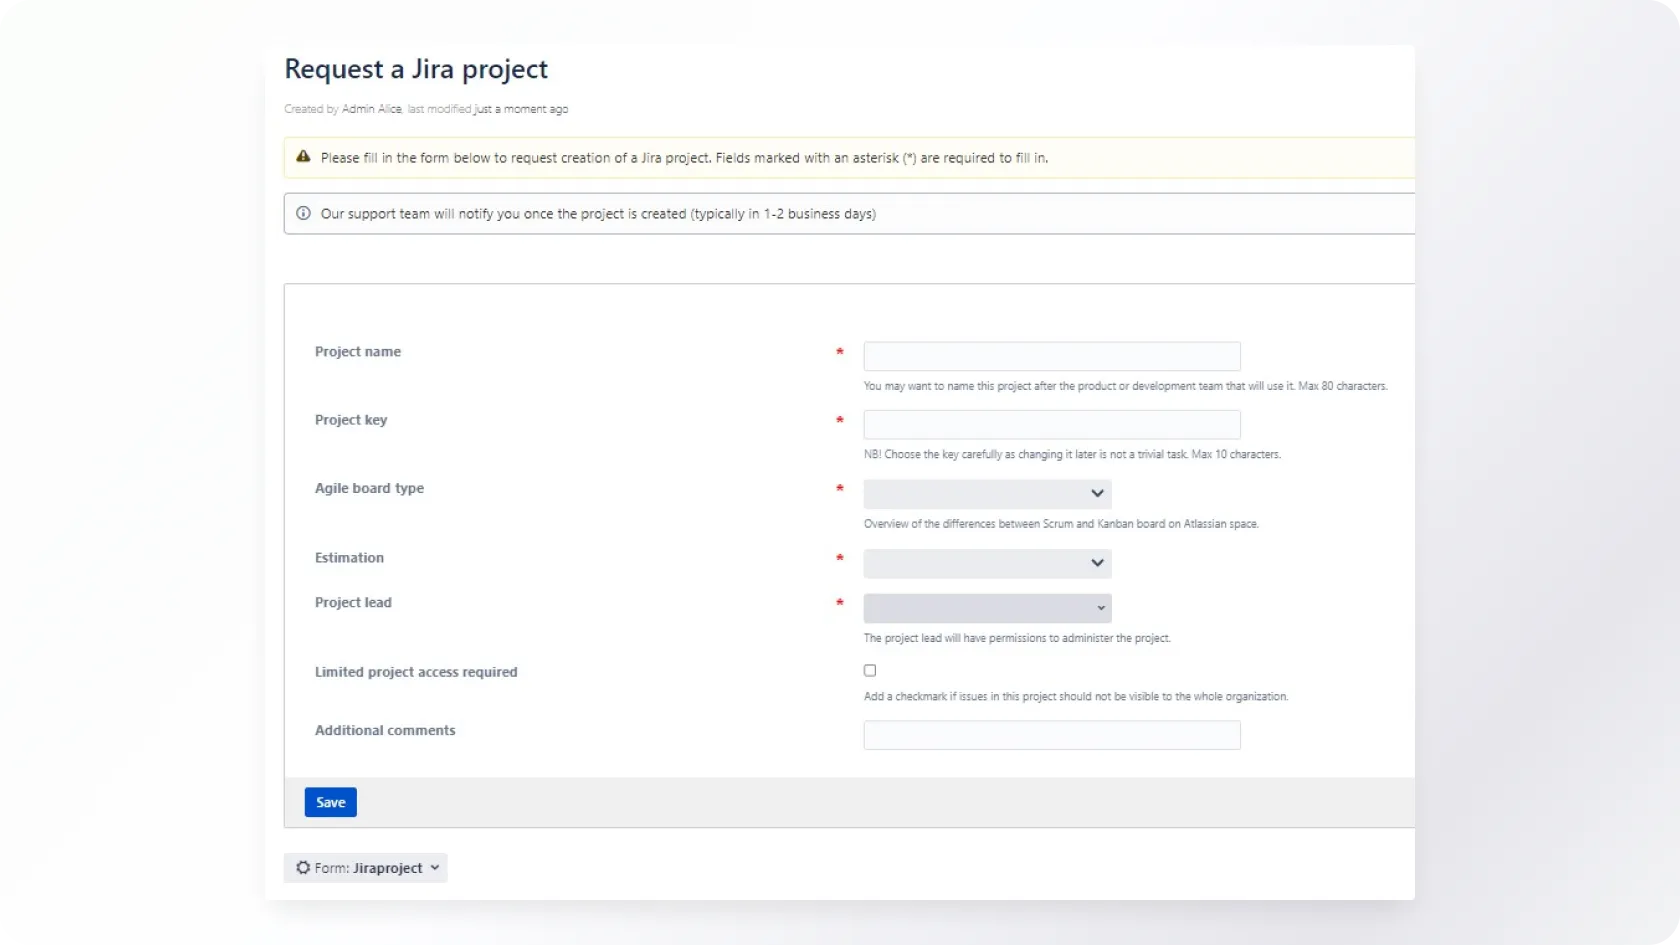
Task: Click the Limited project access required label
Action: tap(416, 672)
